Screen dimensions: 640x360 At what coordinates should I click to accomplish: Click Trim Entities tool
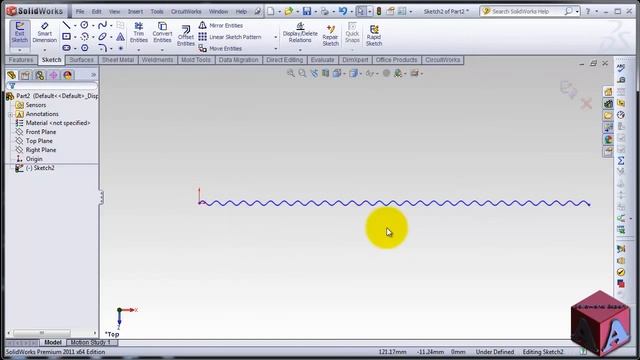click(139, 33)
